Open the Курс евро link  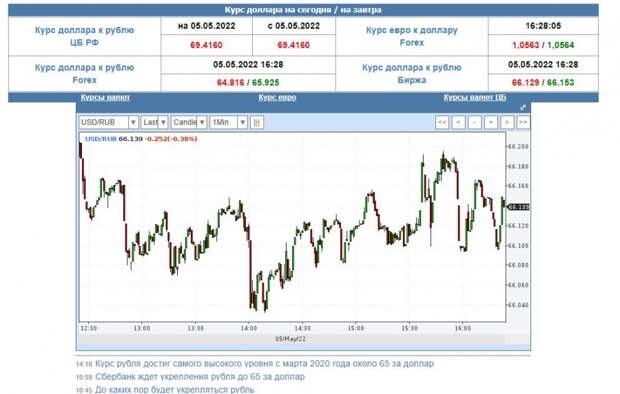coord(277,97)
